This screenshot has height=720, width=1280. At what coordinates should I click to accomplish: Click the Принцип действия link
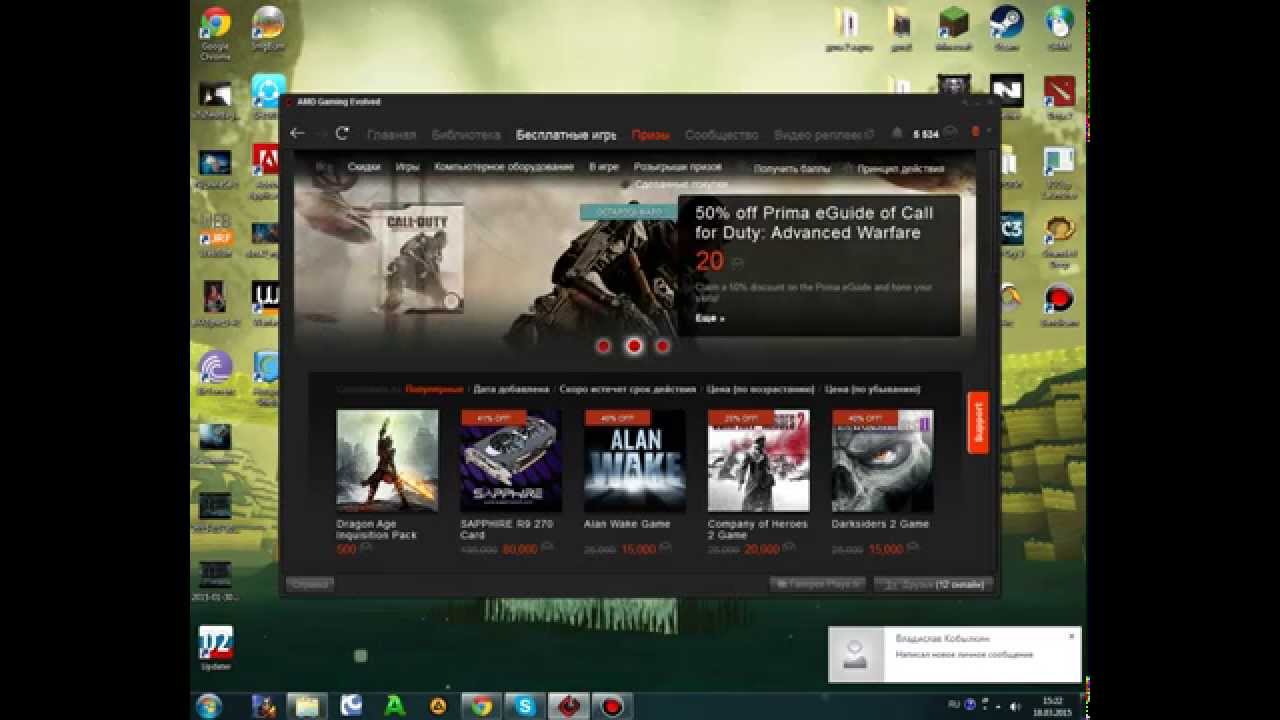point(901,169)
